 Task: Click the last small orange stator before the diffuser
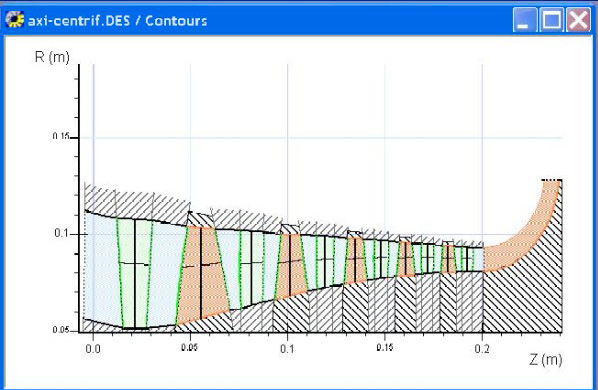click(449, 259)
